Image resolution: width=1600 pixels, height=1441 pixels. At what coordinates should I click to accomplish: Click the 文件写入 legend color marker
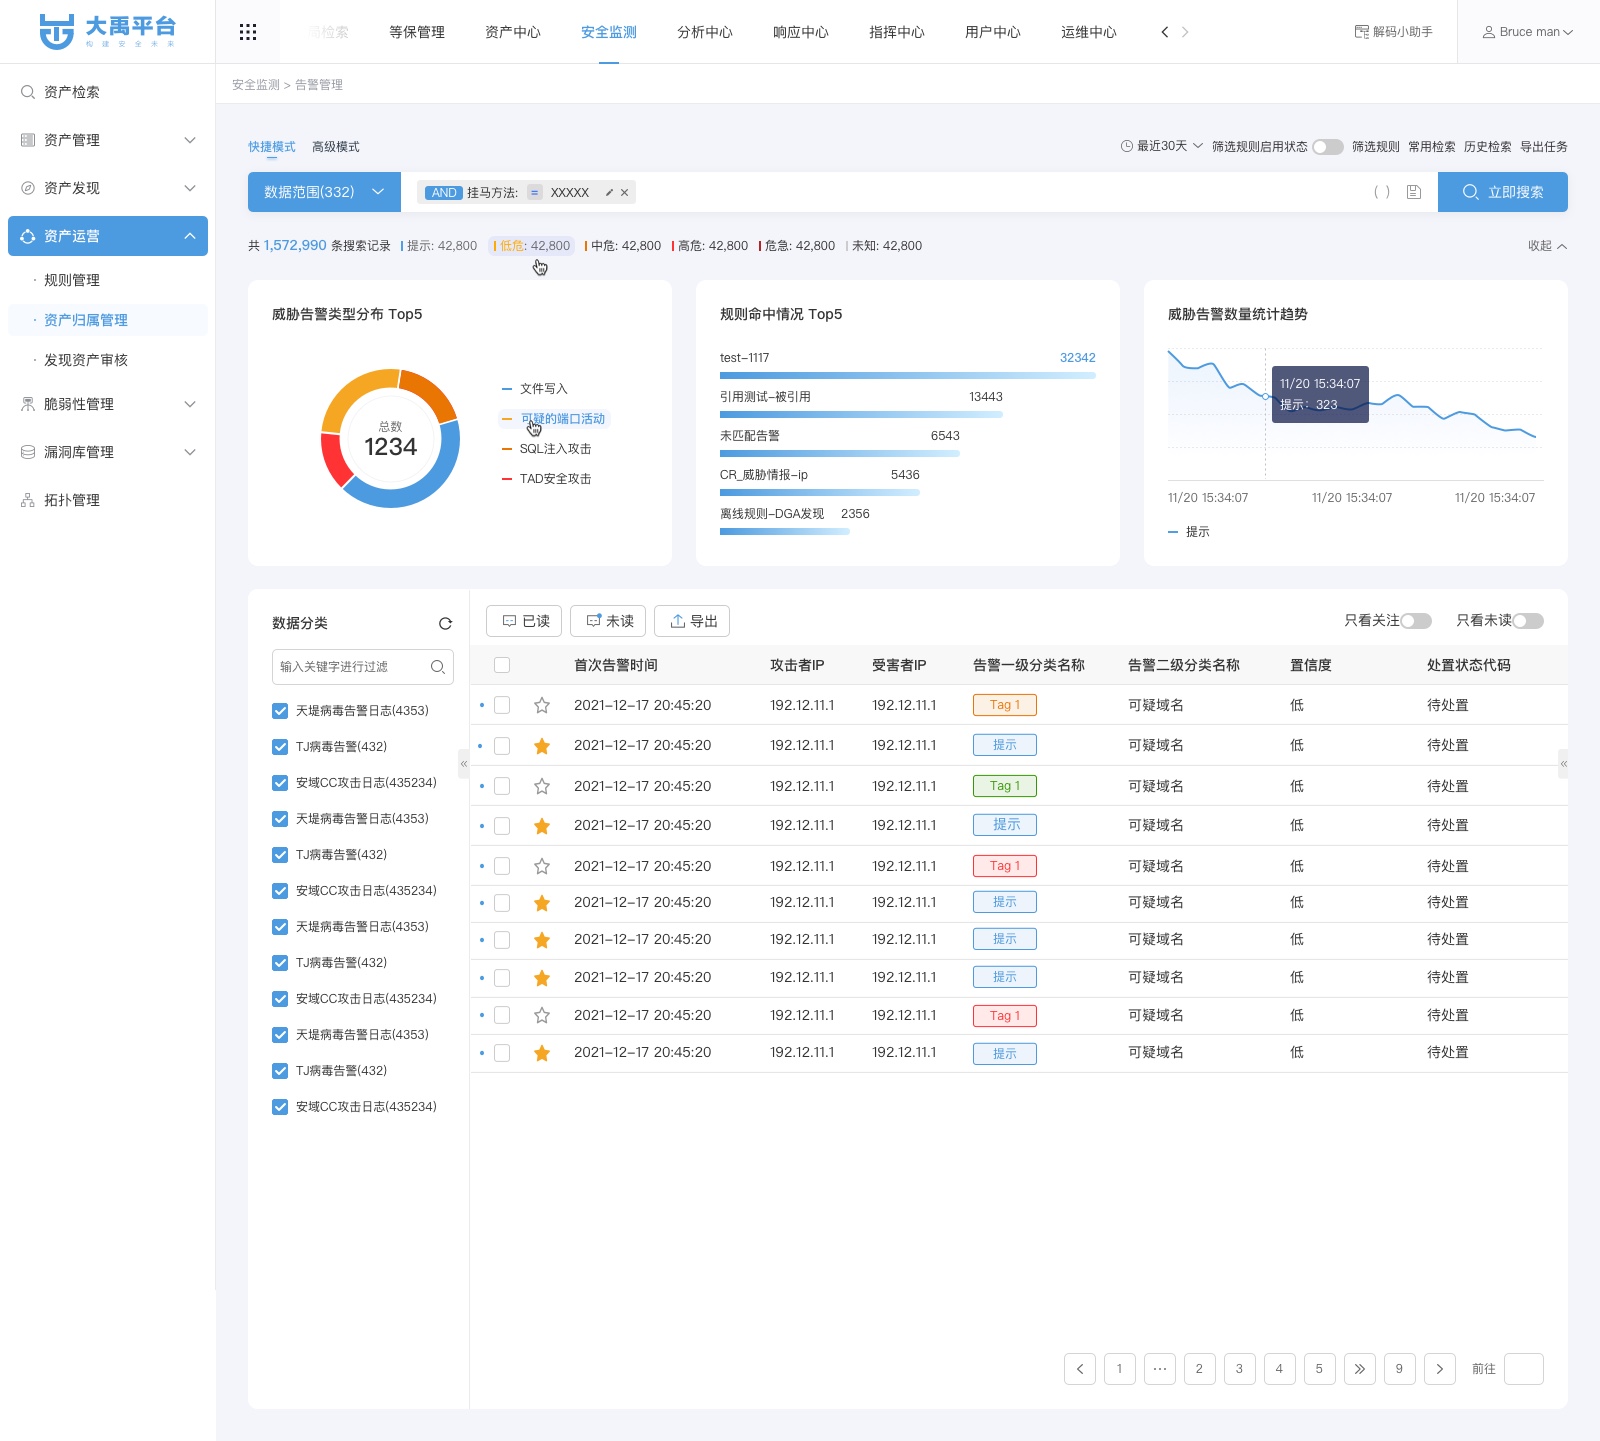(x=507, y=389)
